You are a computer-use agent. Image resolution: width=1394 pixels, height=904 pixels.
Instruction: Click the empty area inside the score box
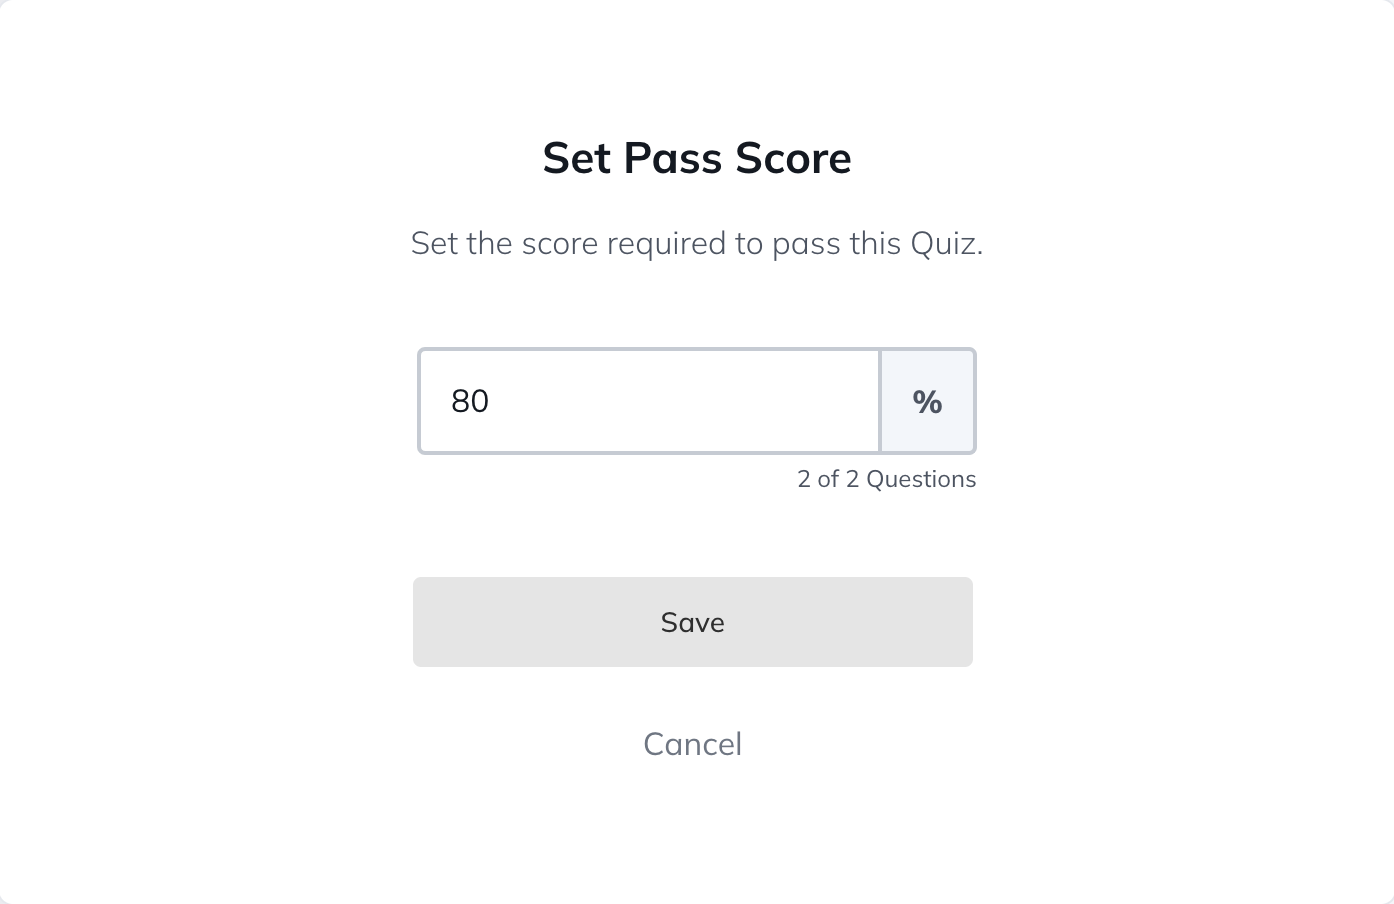[x=700, y=401]
